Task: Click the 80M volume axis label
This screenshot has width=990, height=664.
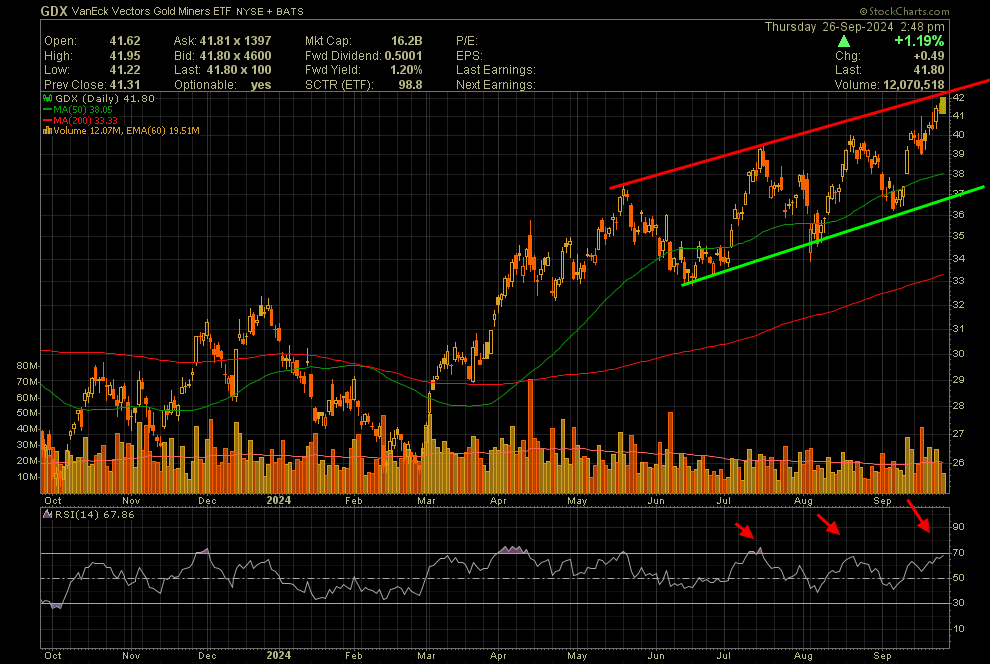Action: click(x=27, y=365)
